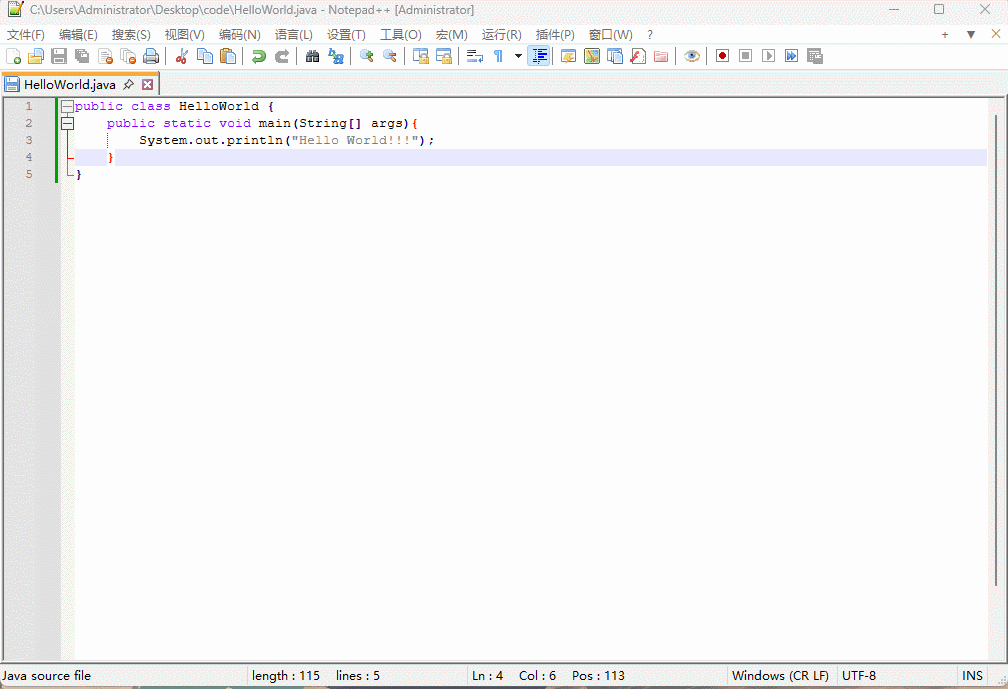Click the Undo arrow icon
1008x689 pixels.
(x=258, y=56)
